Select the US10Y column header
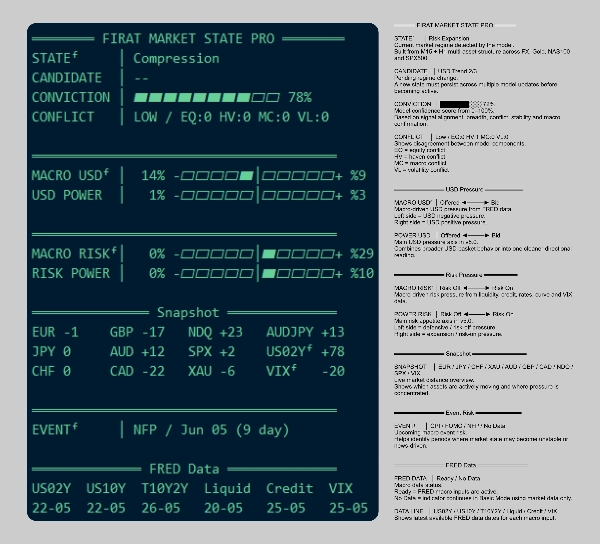600x544 pixels. 106,488
